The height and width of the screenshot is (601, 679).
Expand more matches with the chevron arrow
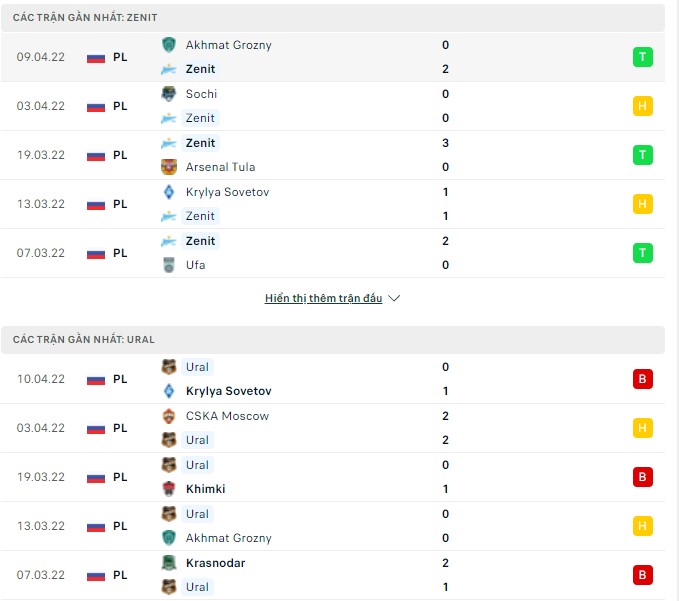[x=394, y=298]
